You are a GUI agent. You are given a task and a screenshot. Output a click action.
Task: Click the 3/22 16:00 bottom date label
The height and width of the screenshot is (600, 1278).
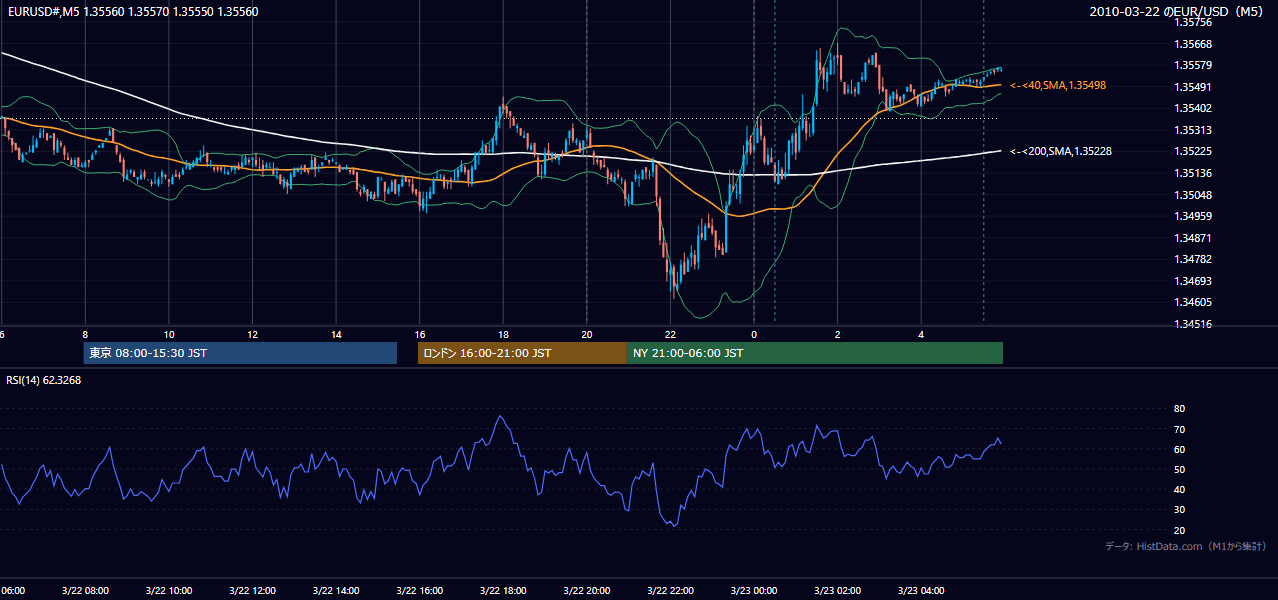(420, 591)
